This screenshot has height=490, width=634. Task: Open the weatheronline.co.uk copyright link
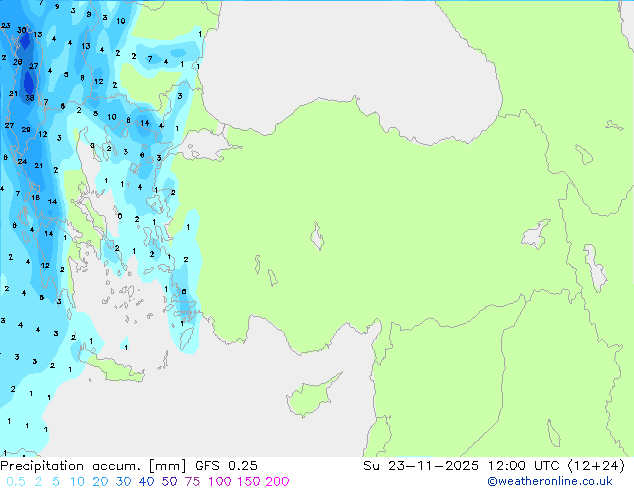[x=550, y=482]
